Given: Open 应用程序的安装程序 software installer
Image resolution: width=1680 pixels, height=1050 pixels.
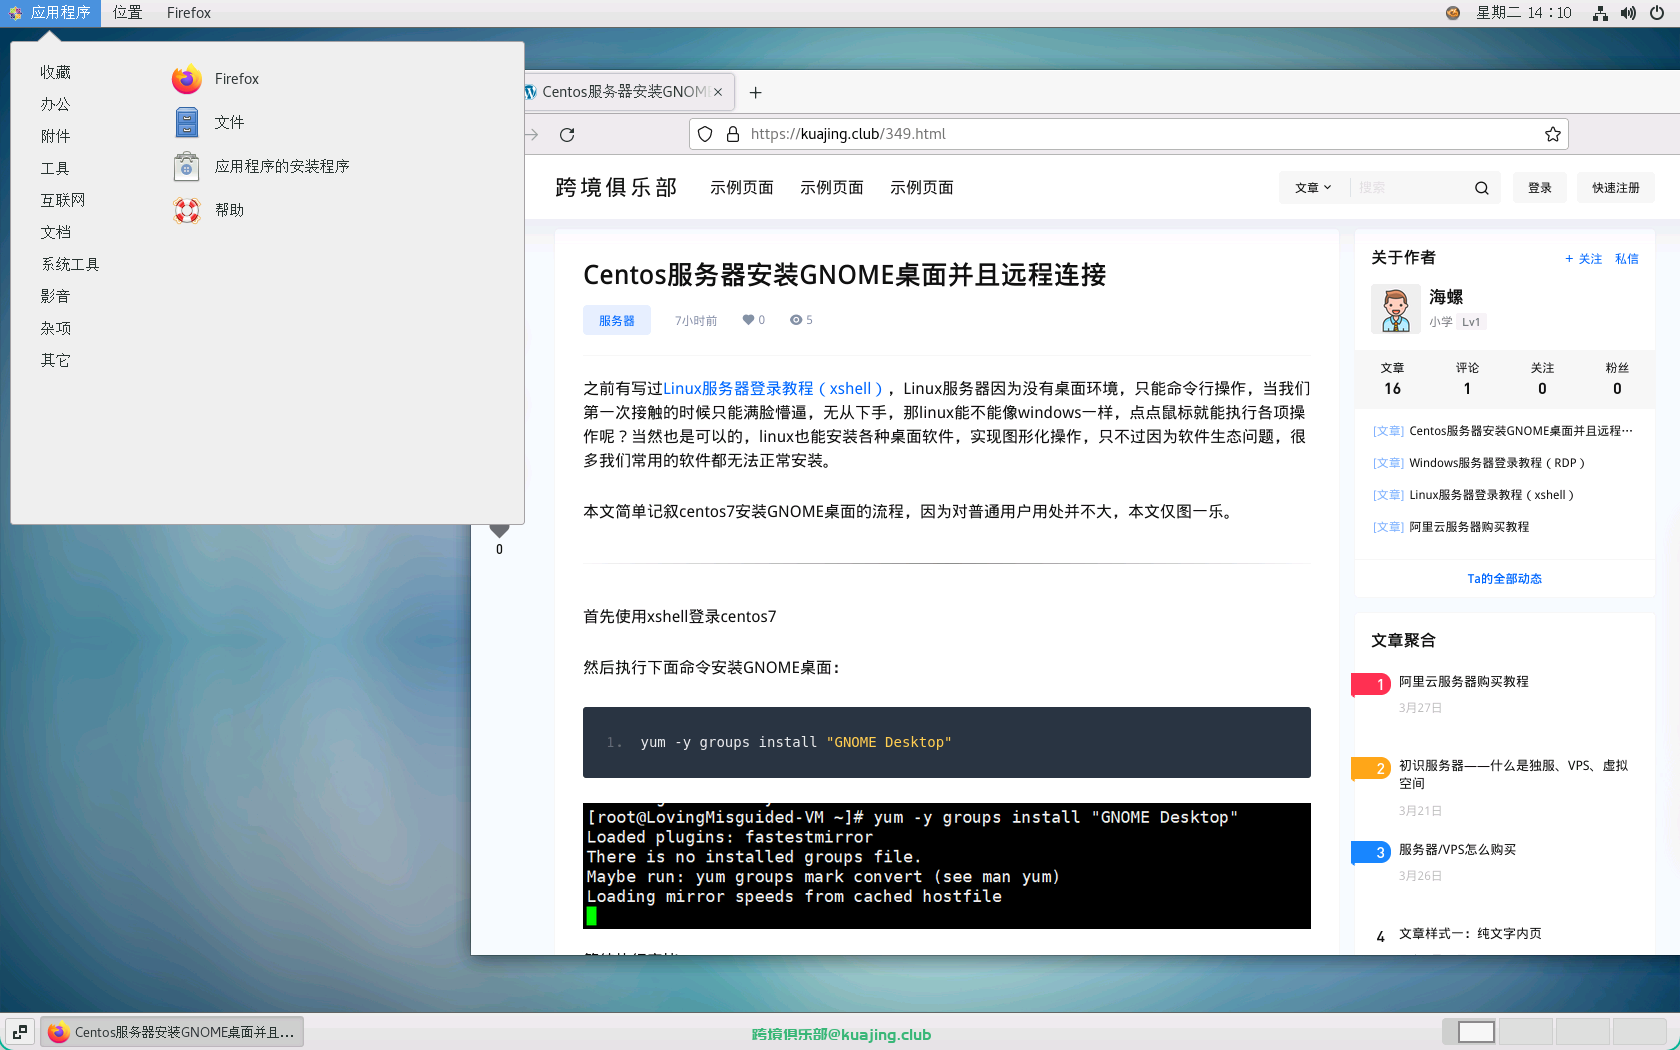Looking at the screenshot, I should coord(261,166).
